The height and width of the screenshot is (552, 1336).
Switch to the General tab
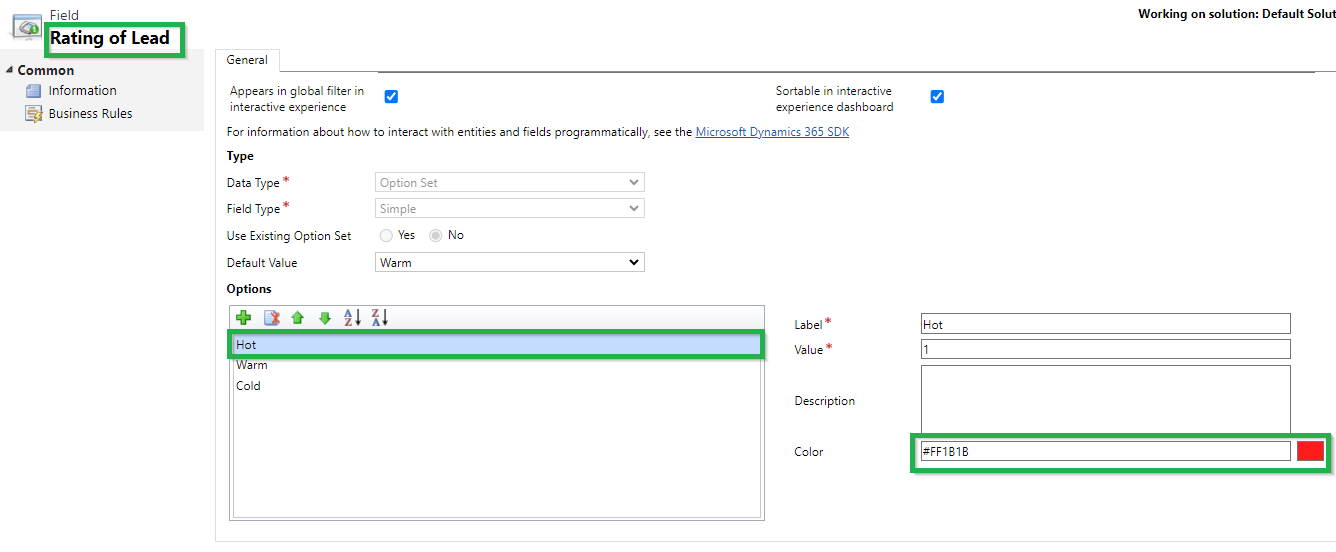(247, 60)
